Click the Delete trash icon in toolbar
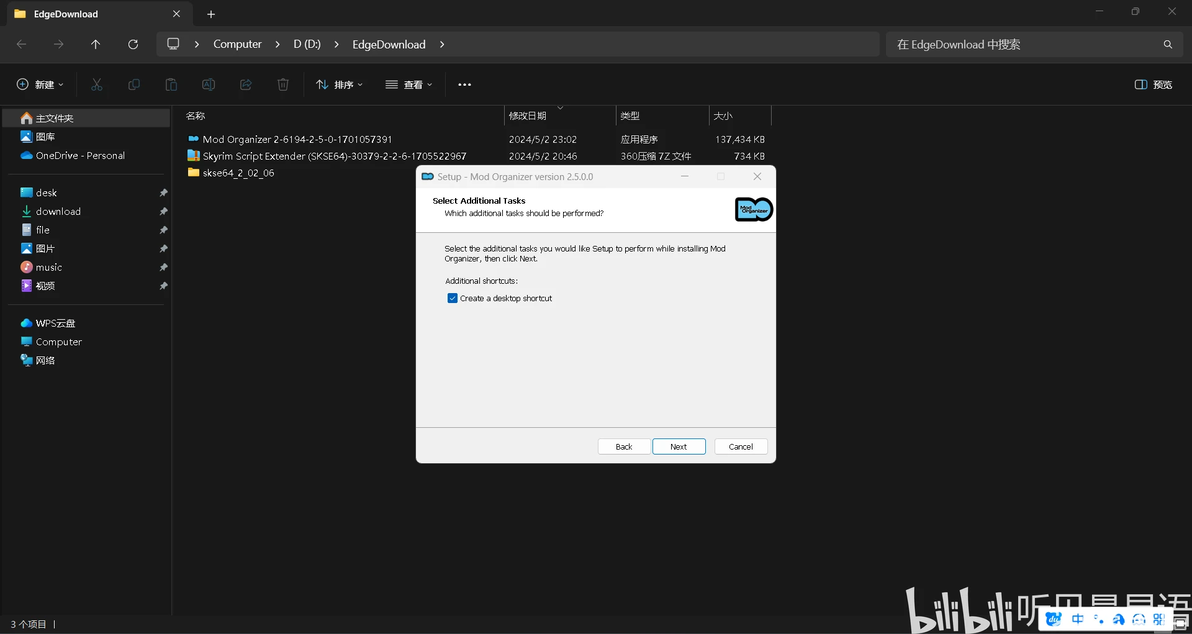 click(x=283, y=84)
